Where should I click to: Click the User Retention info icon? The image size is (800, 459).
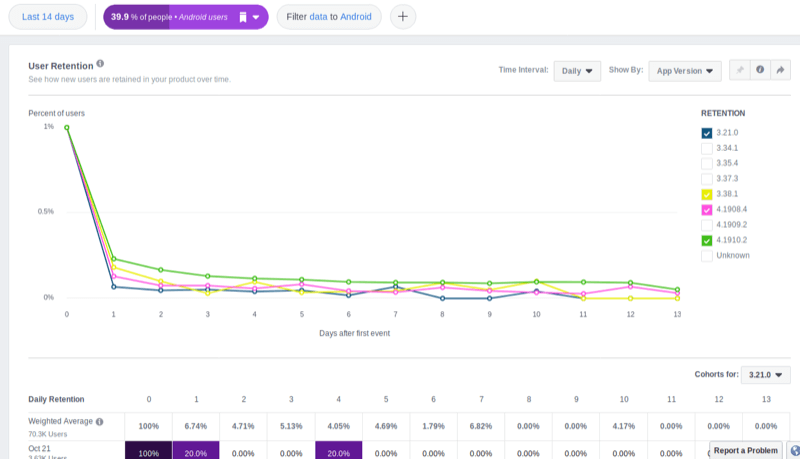(x=100, y=64)
